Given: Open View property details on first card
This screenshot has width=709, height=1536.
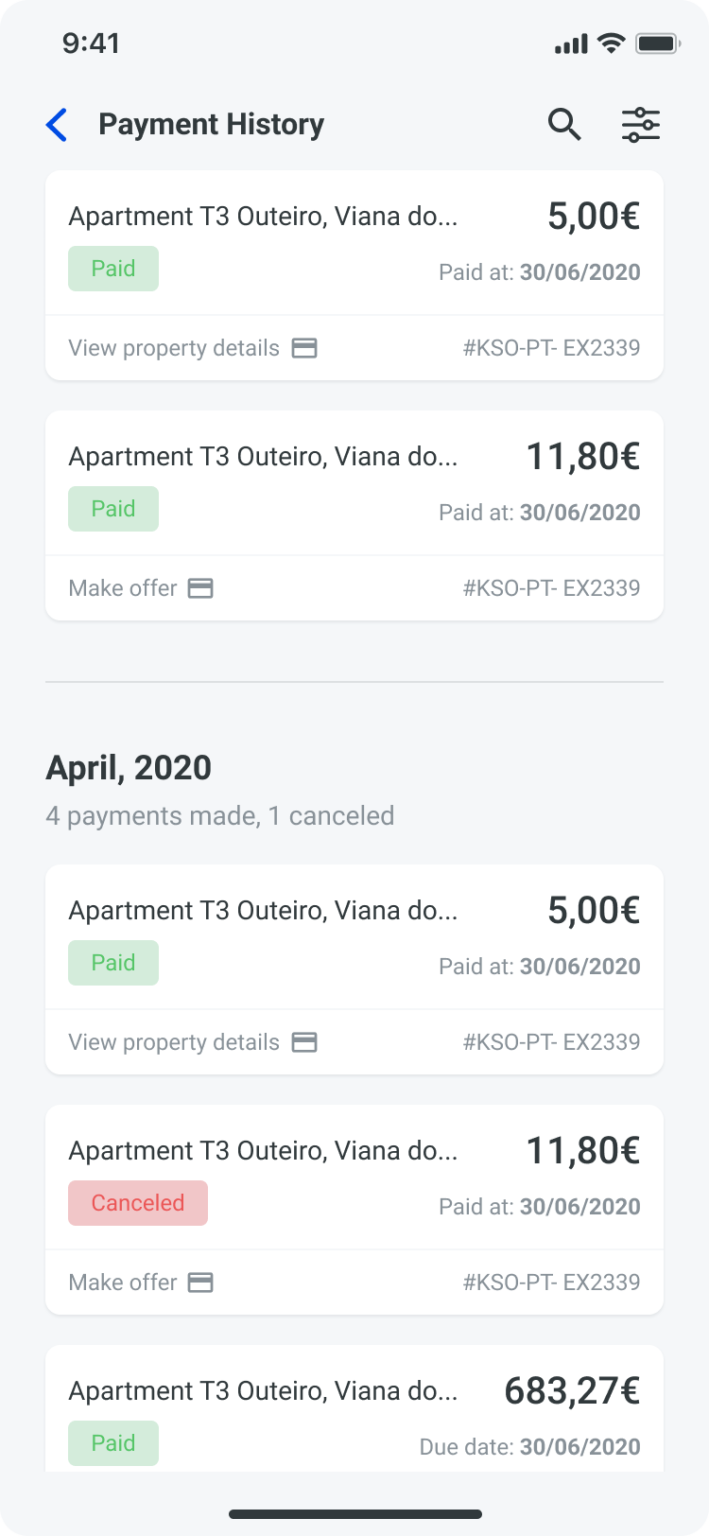Looking at the screenshot, I should coord(174,348).
